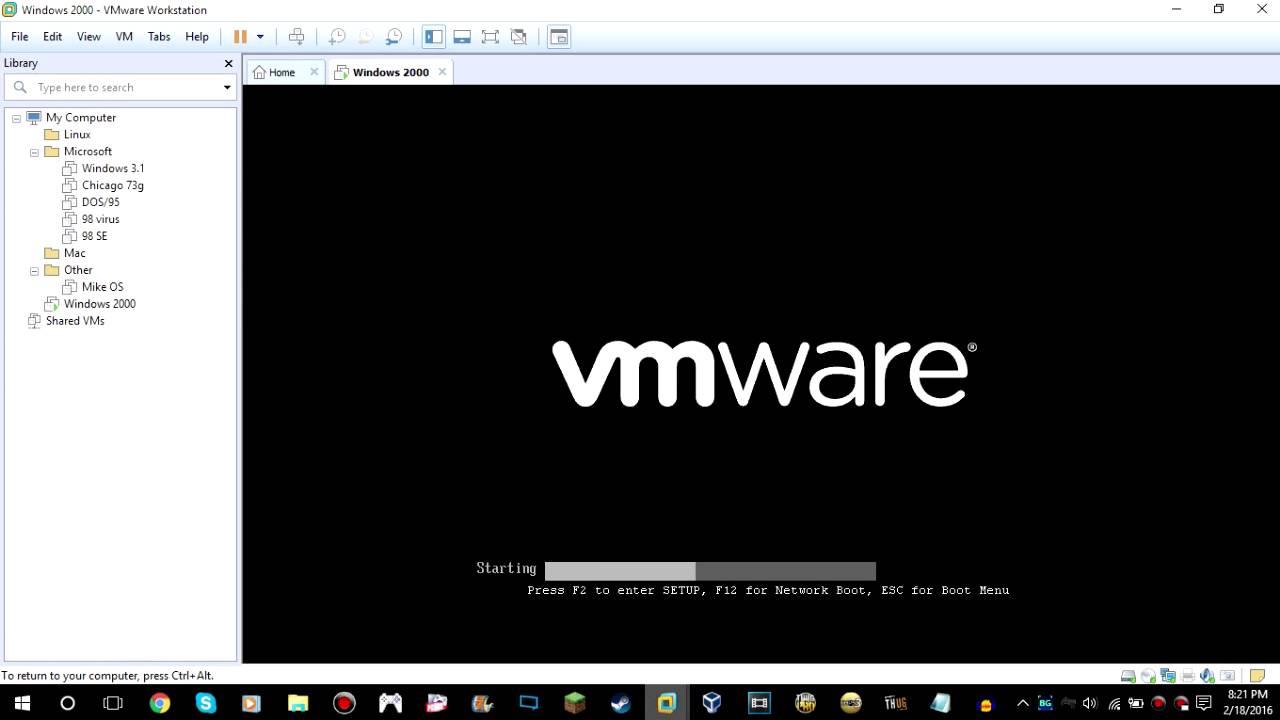Open the File menu
This screenshot has height=720, width=1280.
tap(20, 37)
